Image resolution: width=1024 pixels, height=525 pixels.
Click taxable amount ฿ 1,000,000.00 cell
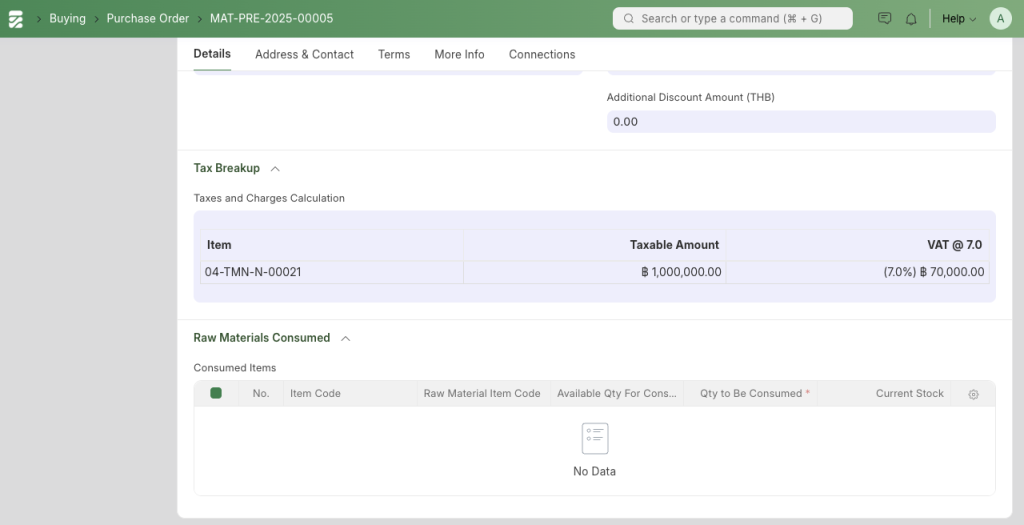coord(594,272)
